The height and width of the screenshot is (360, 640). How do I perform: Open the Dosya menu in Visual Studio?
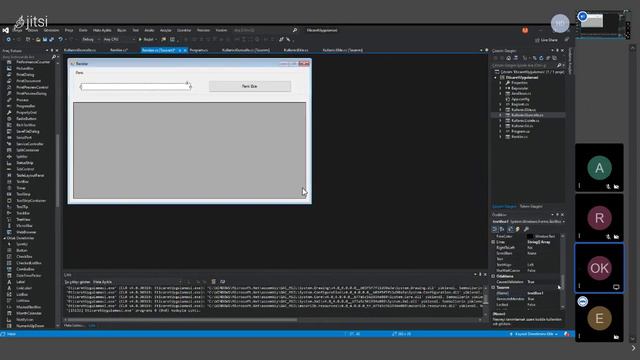point(18,30)
